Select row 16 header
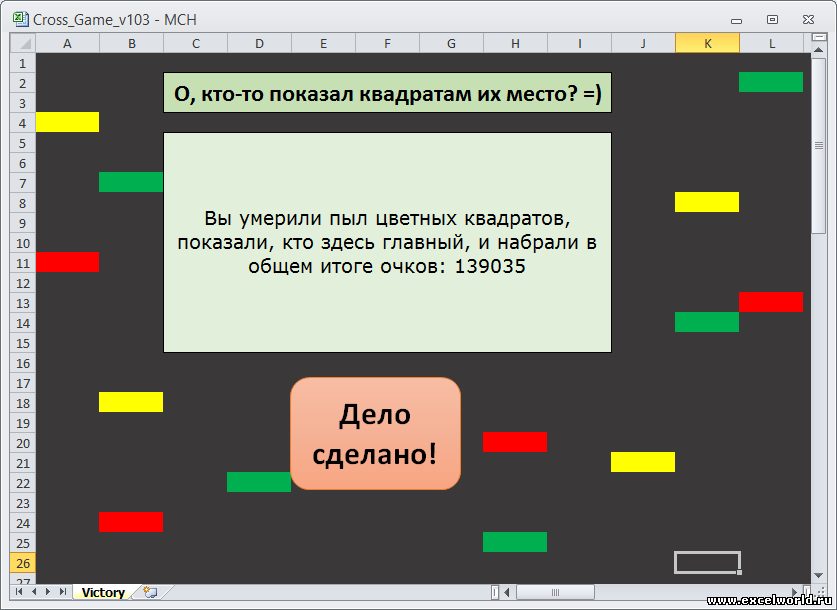 [22, 363]
